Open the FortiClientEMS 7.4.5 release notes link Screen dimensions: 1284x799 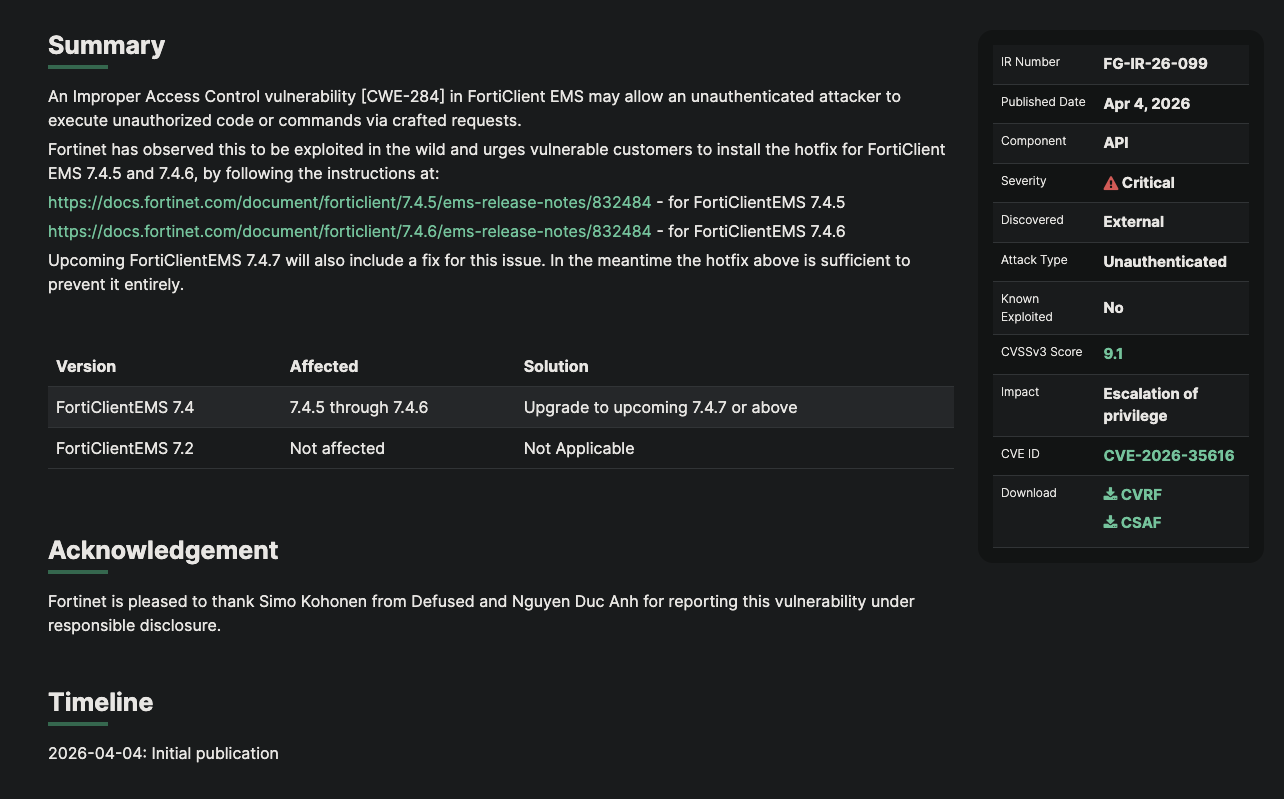click(x=349, y=202)
